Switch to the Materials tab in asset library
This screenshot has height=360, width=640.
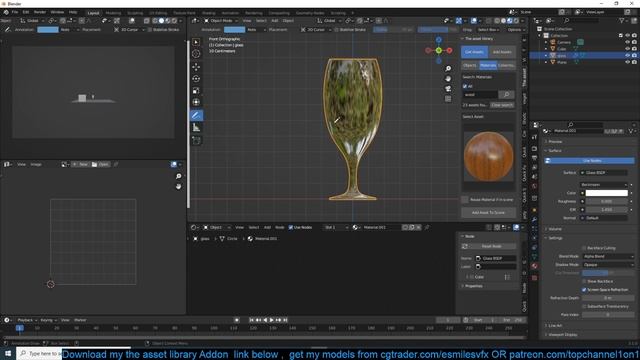(488, 65)
